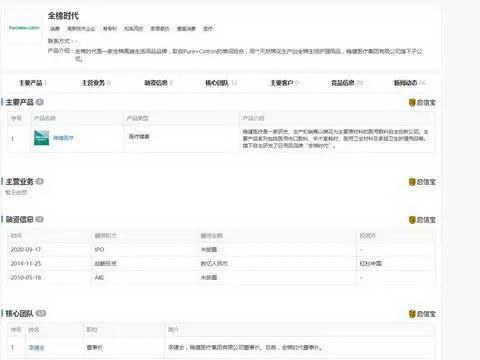
Task: Click 启信宝 logo in 主要产品 section
Action: [422, 102]
